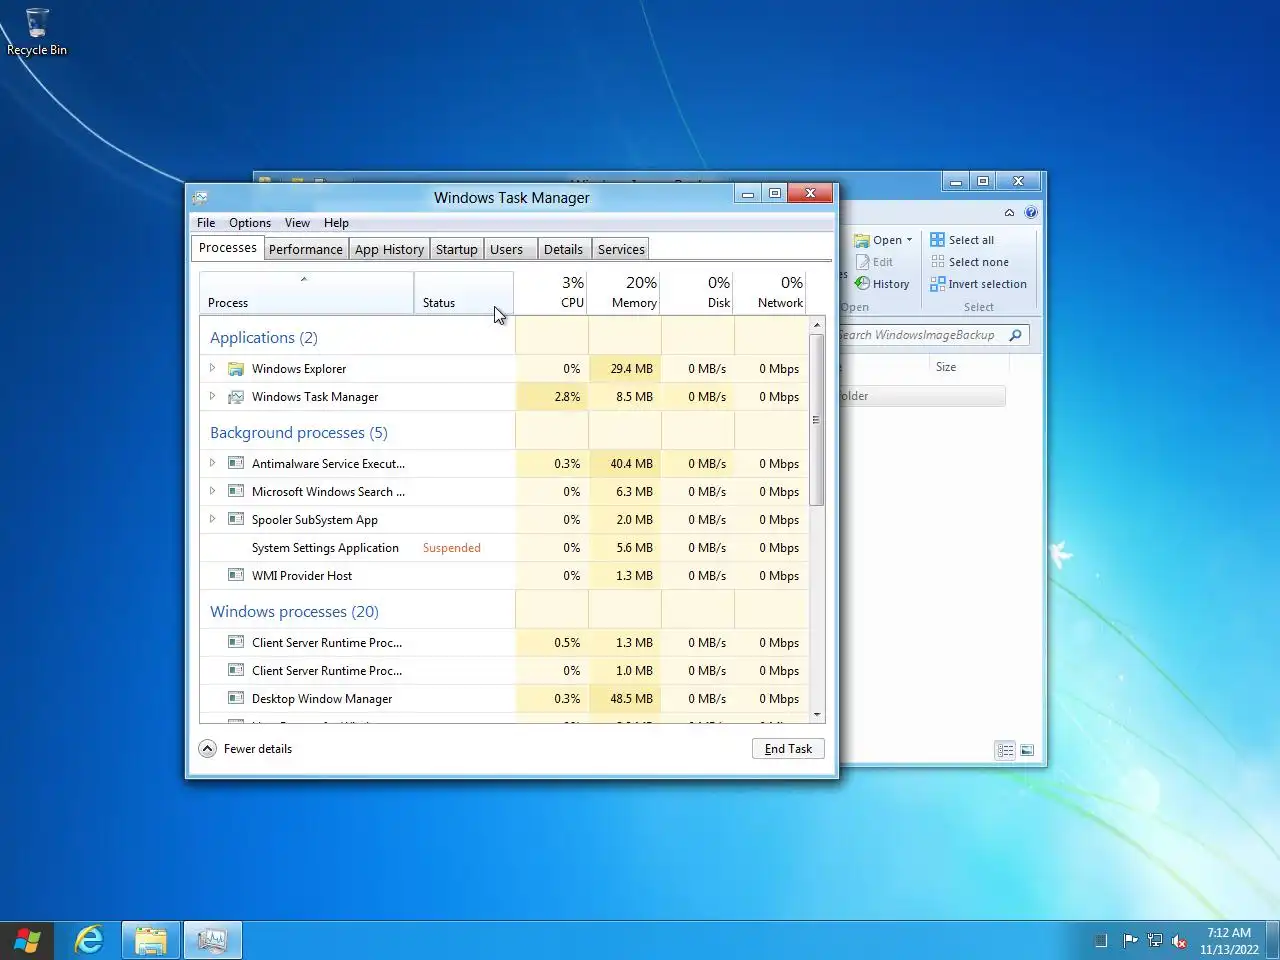
Task: Open the Action Center flag tray icon
Action: [x=1130, y=940]
